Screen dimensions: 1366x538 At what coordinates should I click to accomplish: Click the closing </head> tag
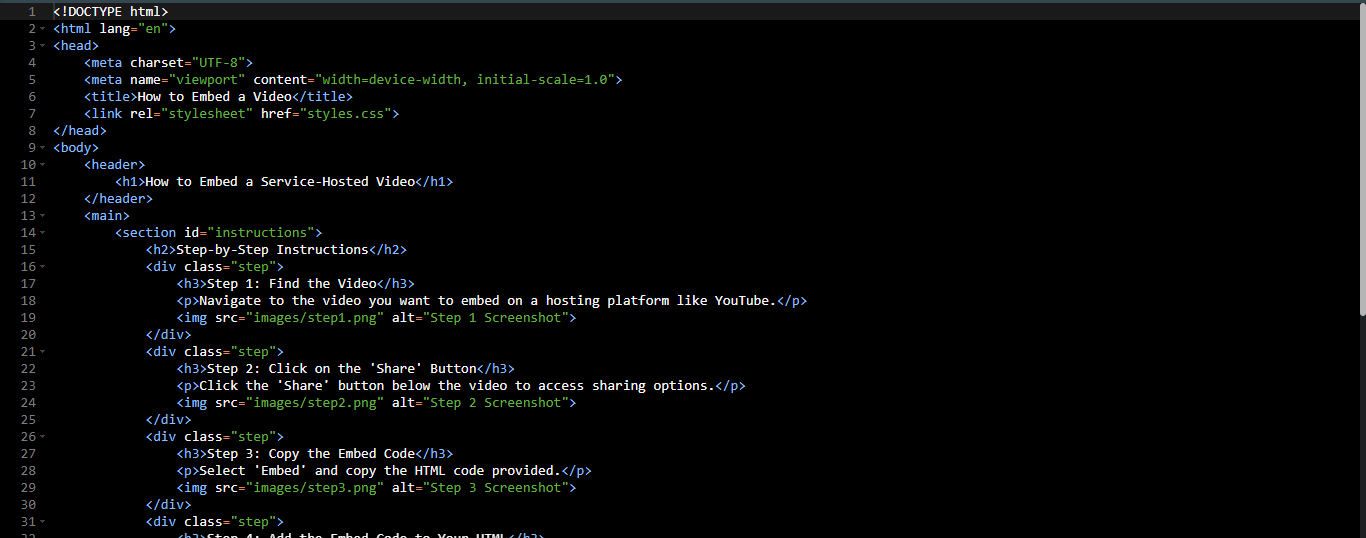click(80, 131)
